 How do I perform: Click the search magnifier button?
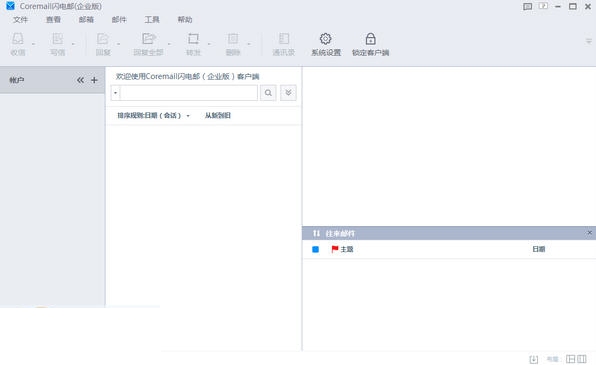pos(268,93)
